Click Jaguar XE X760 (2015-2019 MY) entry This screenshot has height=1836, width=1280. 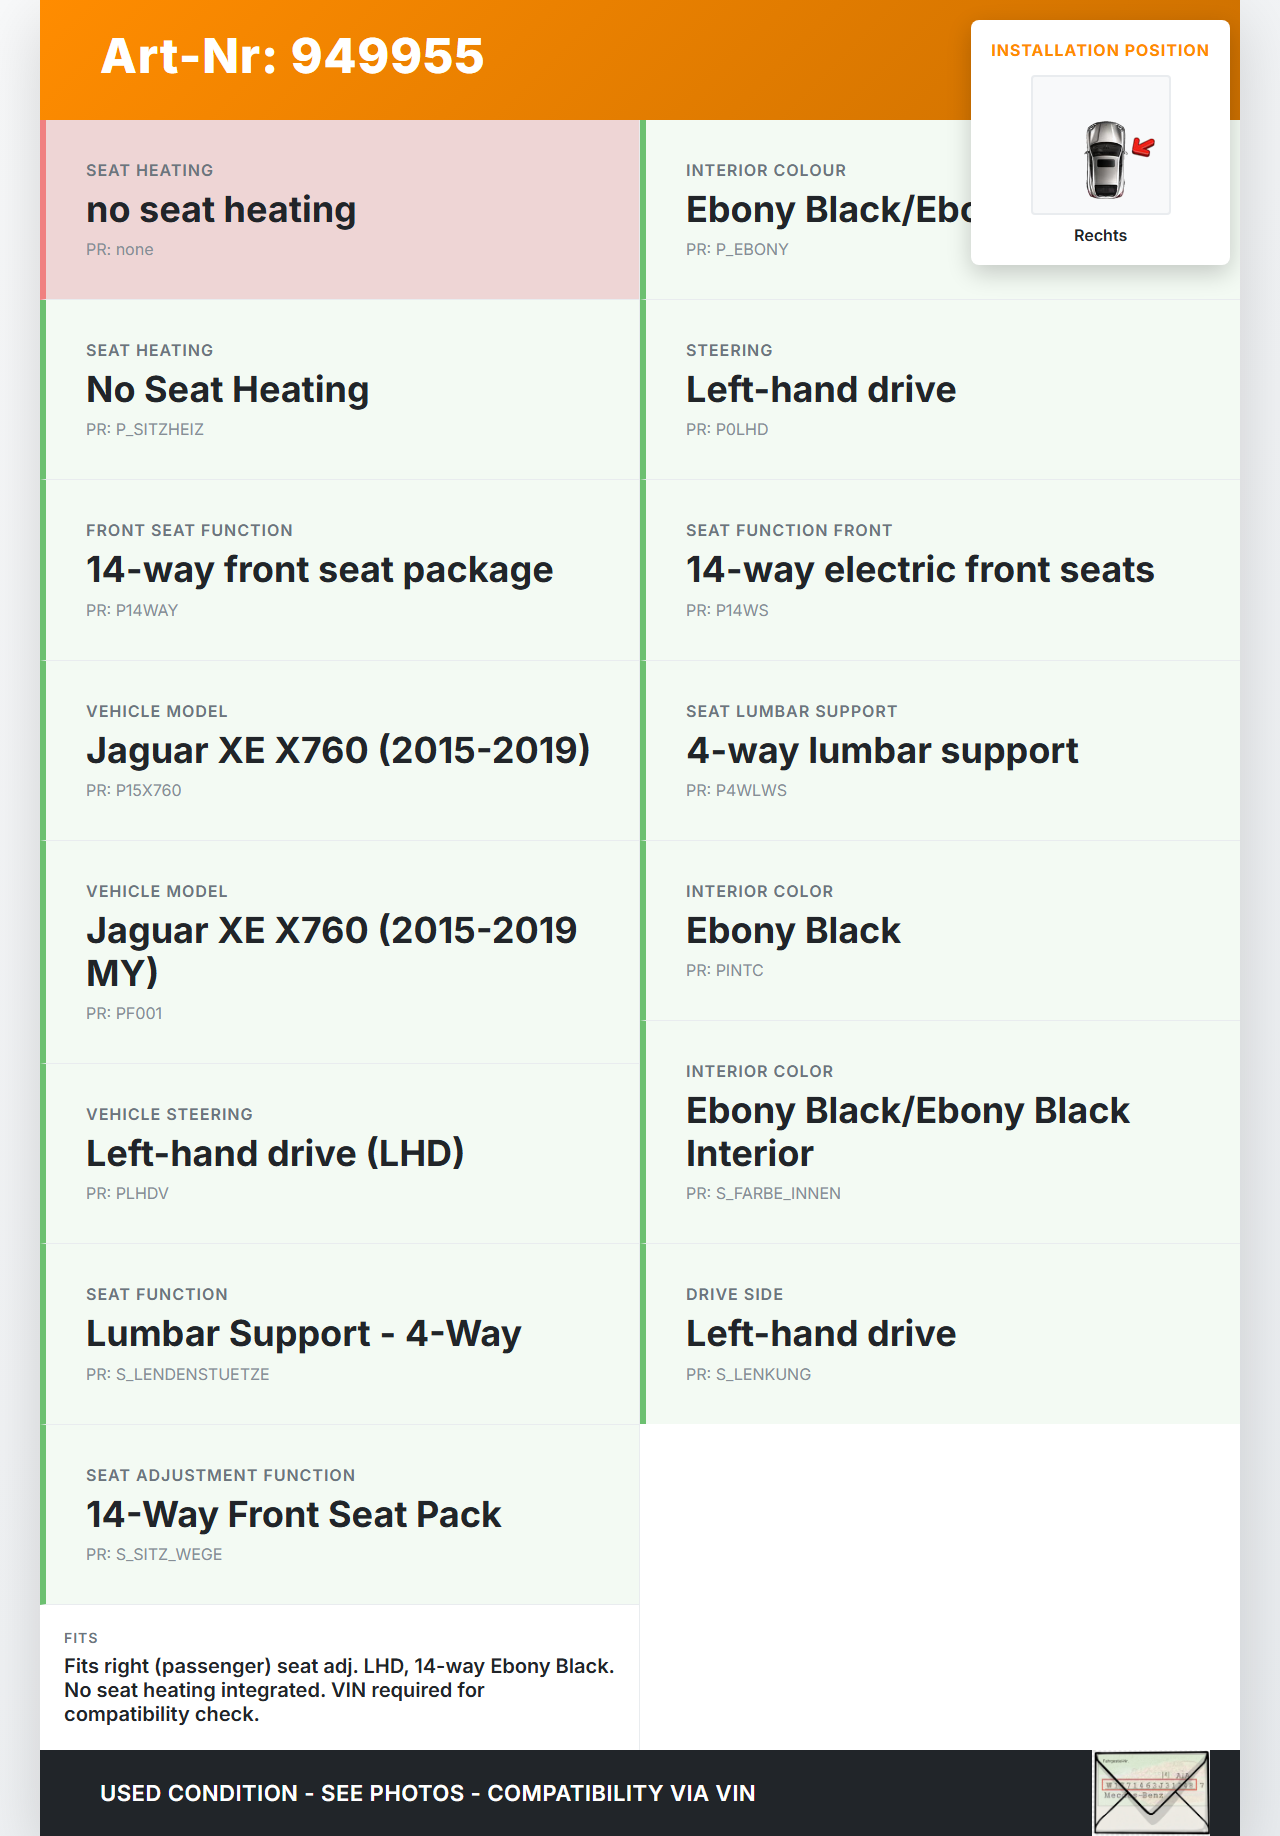click(x=340, y=951)
